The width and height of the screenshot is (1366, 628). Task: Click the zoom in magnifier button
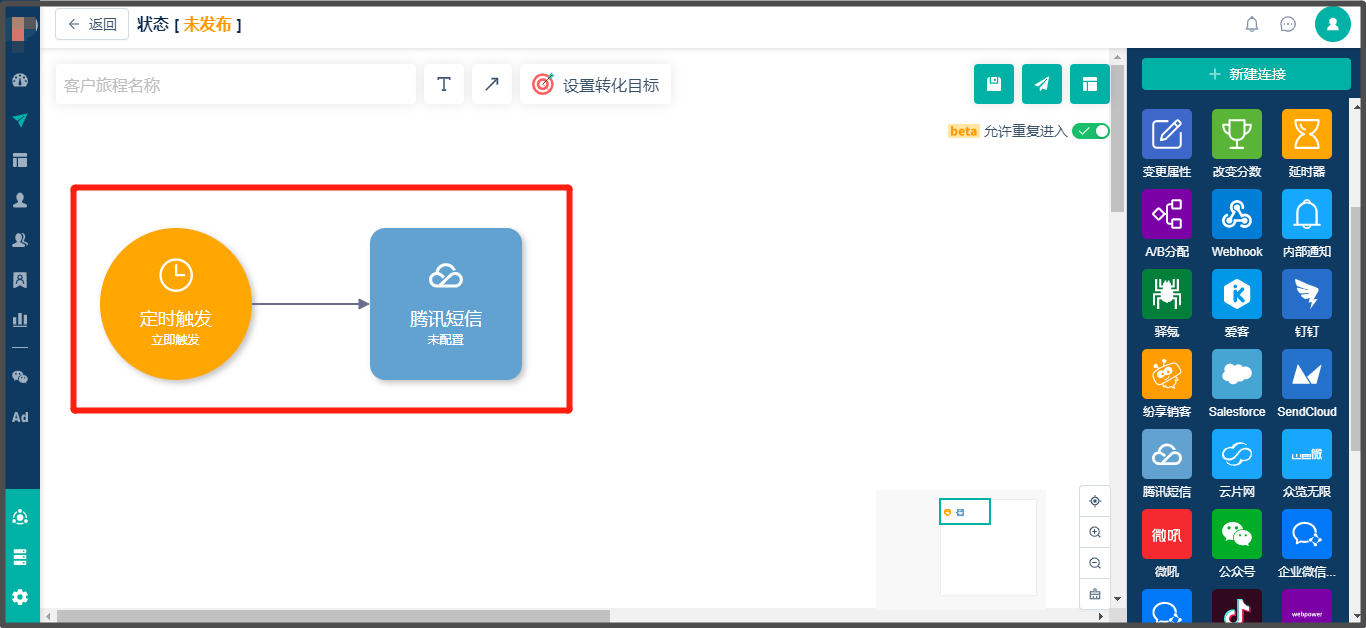point(1095,532)
